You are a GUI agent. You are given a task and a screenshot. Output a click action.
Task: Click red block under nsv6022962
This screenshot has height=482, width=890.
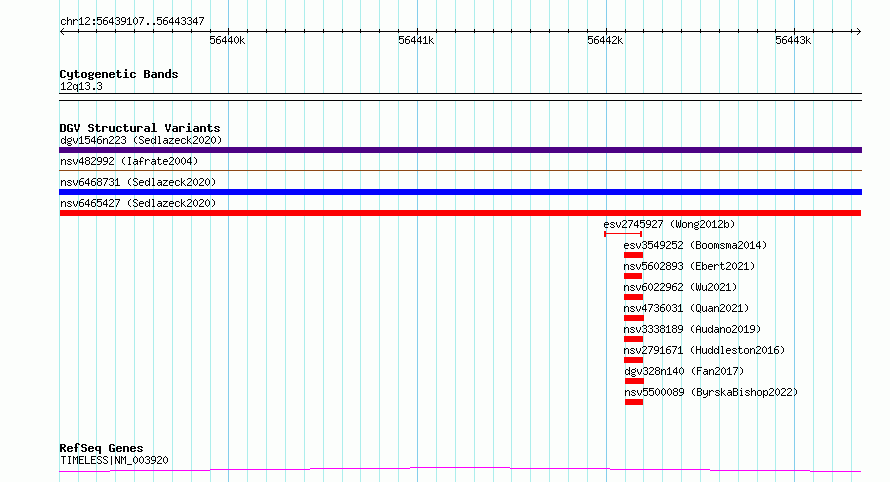pyautogui.click(x=633, y=297)
